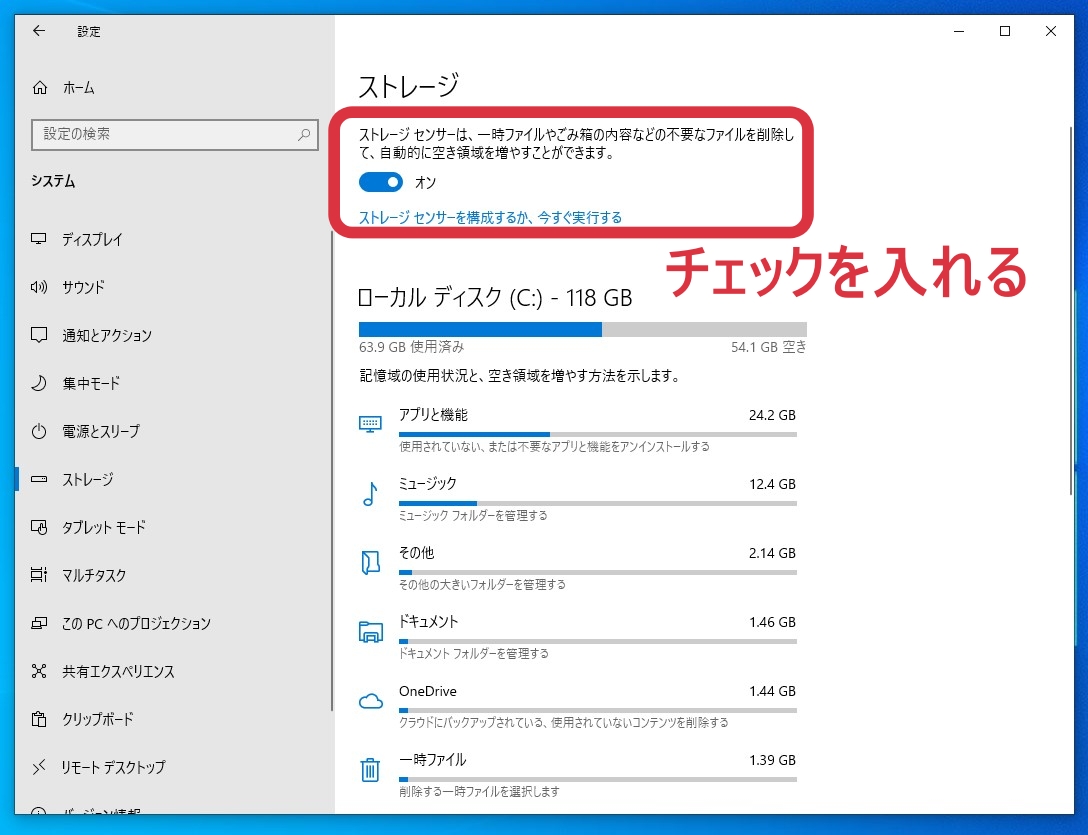The width and height of the screenshot is (1088, 835).
Task: Click the 24.2 GB size value
Action: [772, 415]
